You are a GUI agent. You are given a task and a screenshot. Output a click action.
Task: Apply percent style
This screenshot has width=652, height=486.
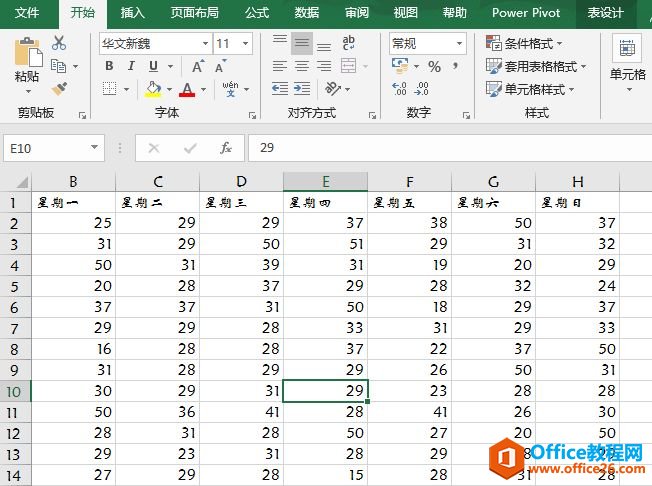point(435,67)
